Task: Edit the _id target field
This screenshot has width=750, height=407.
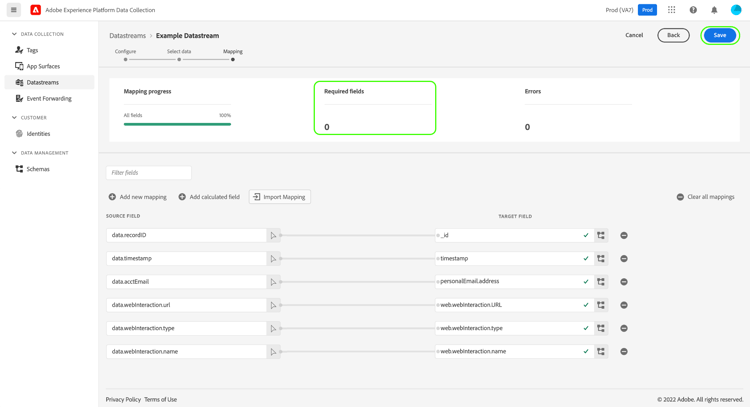Action: point(514,235)
